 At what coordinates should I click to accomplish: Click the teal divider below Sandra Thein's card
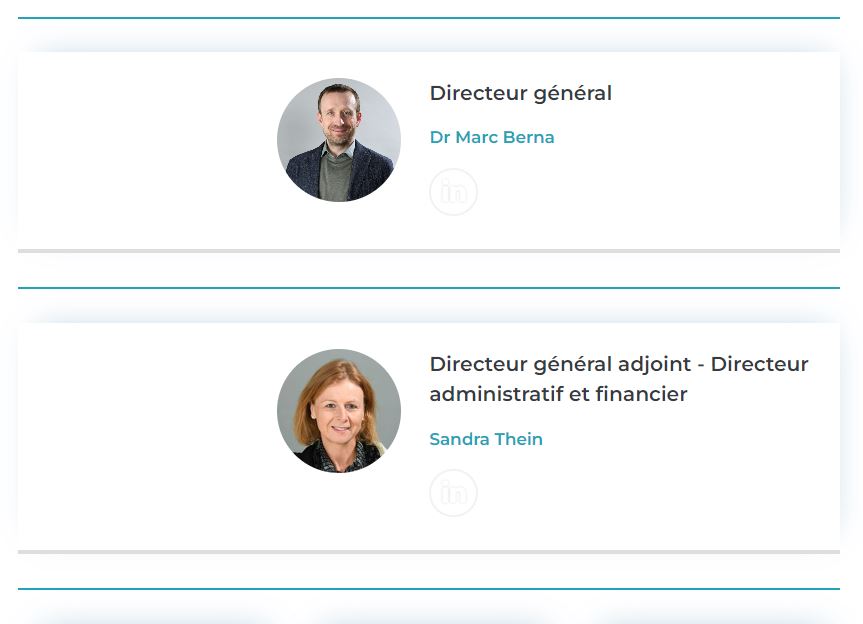click(429, 589)
